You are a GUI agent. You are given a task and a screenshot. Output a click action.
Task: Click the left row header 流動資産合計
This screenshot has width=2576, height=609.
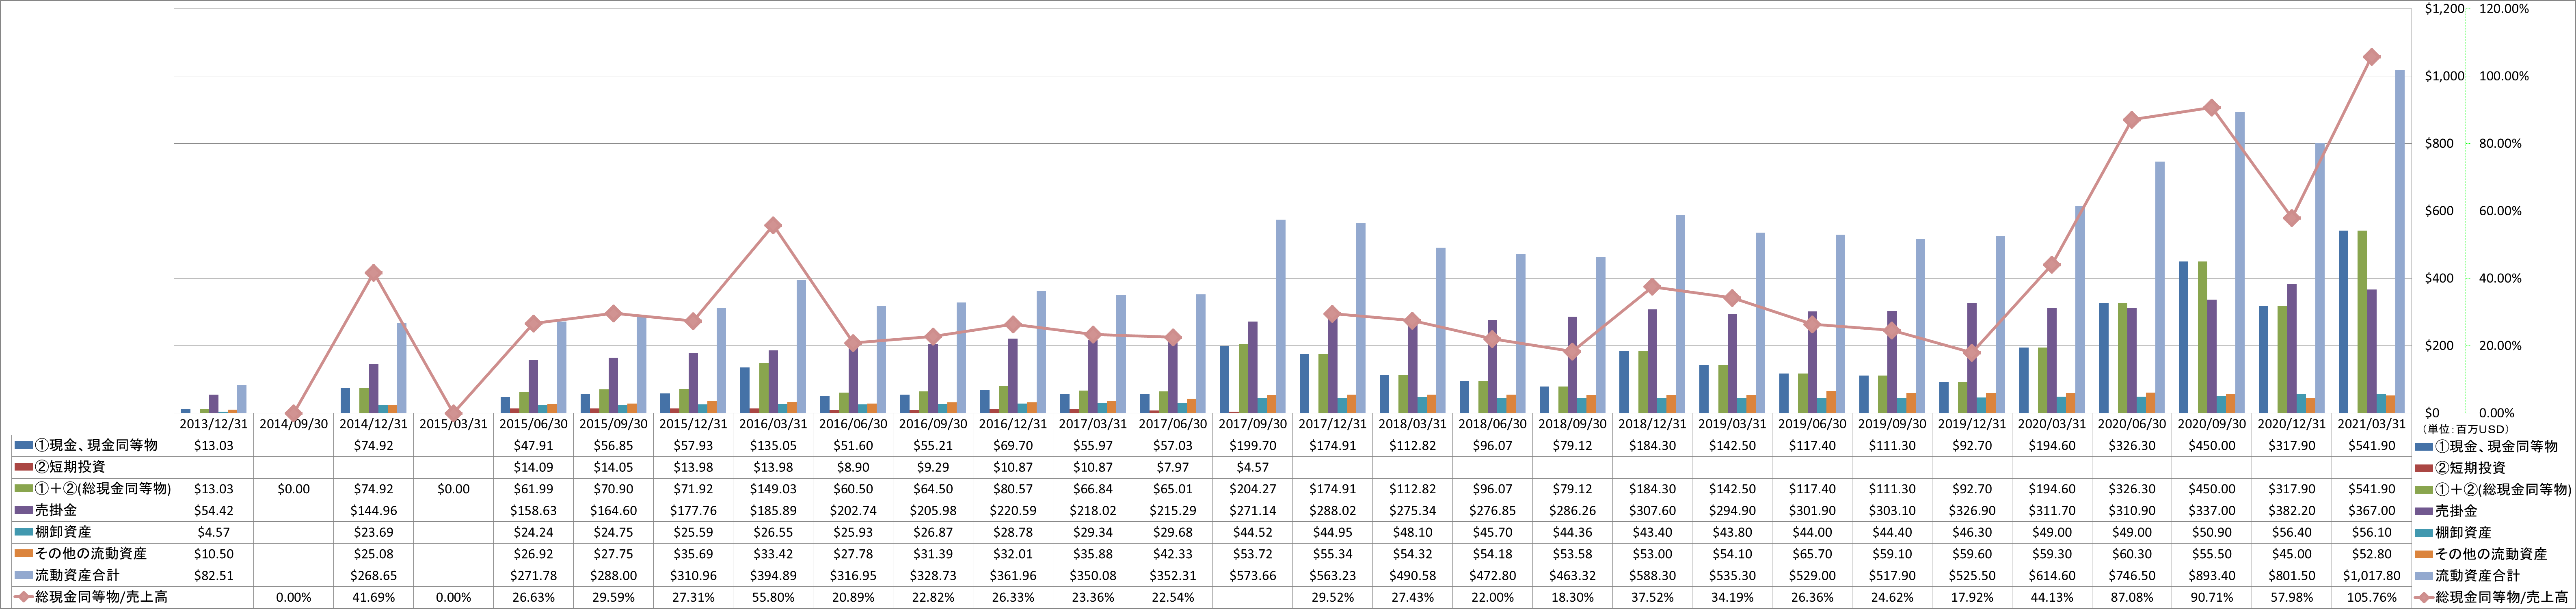coord(77,576)
